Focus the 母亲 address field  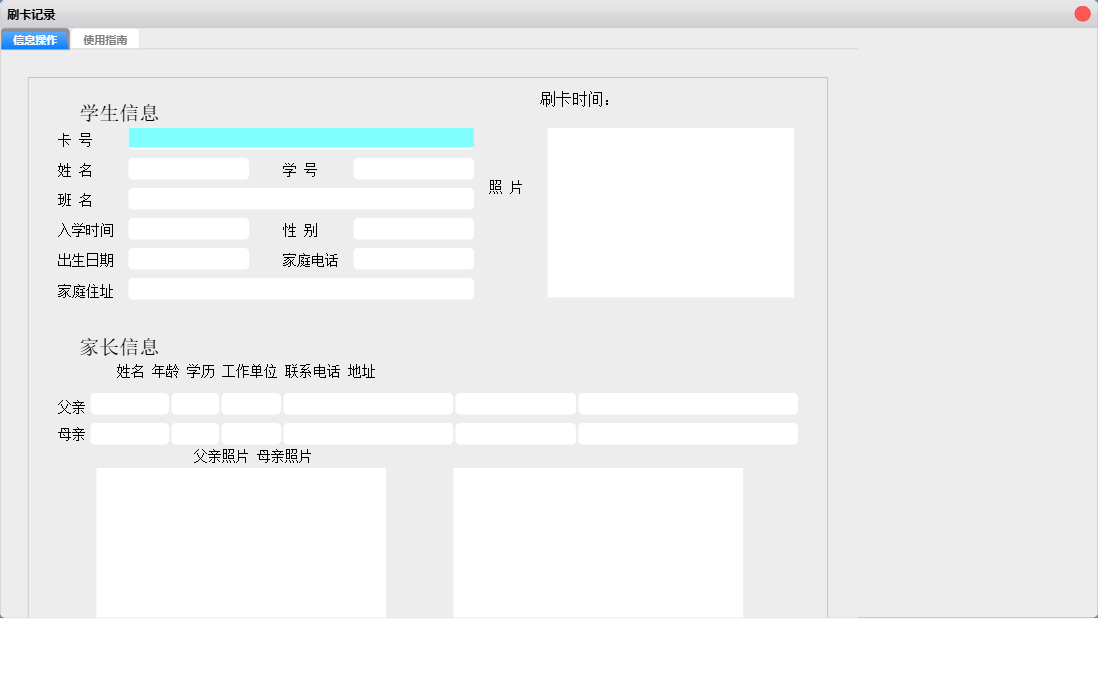(x=688, y=434)
